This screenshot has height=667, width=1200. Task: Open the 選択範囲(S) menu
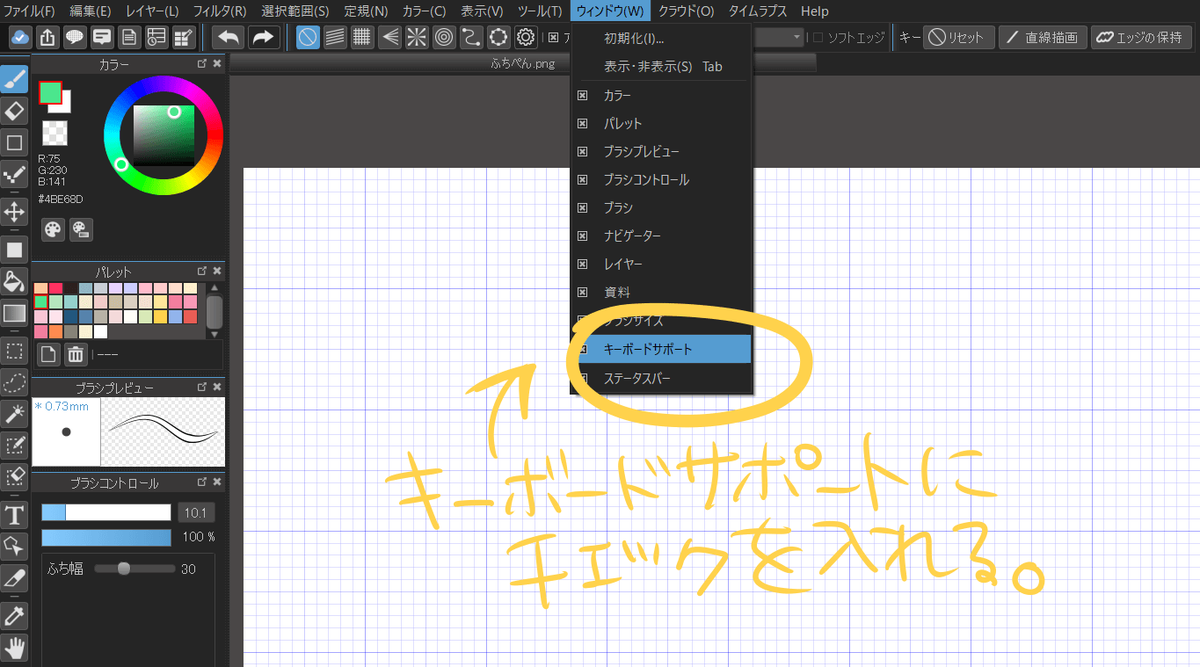click(x=295, y=11)
